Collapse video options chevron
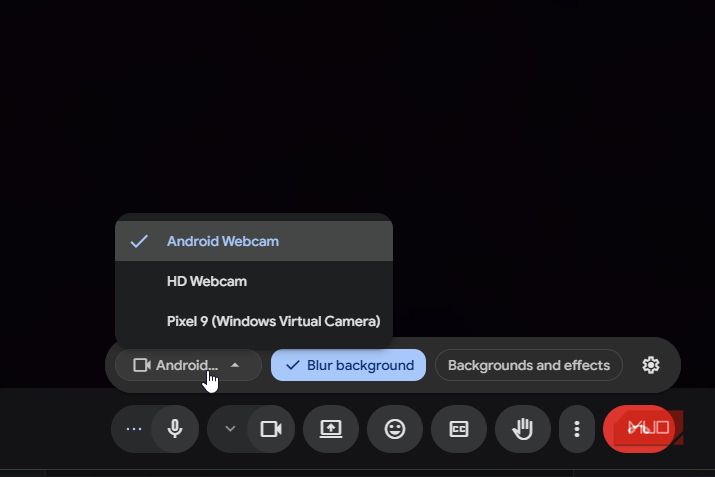 click(x=230, y=429)
